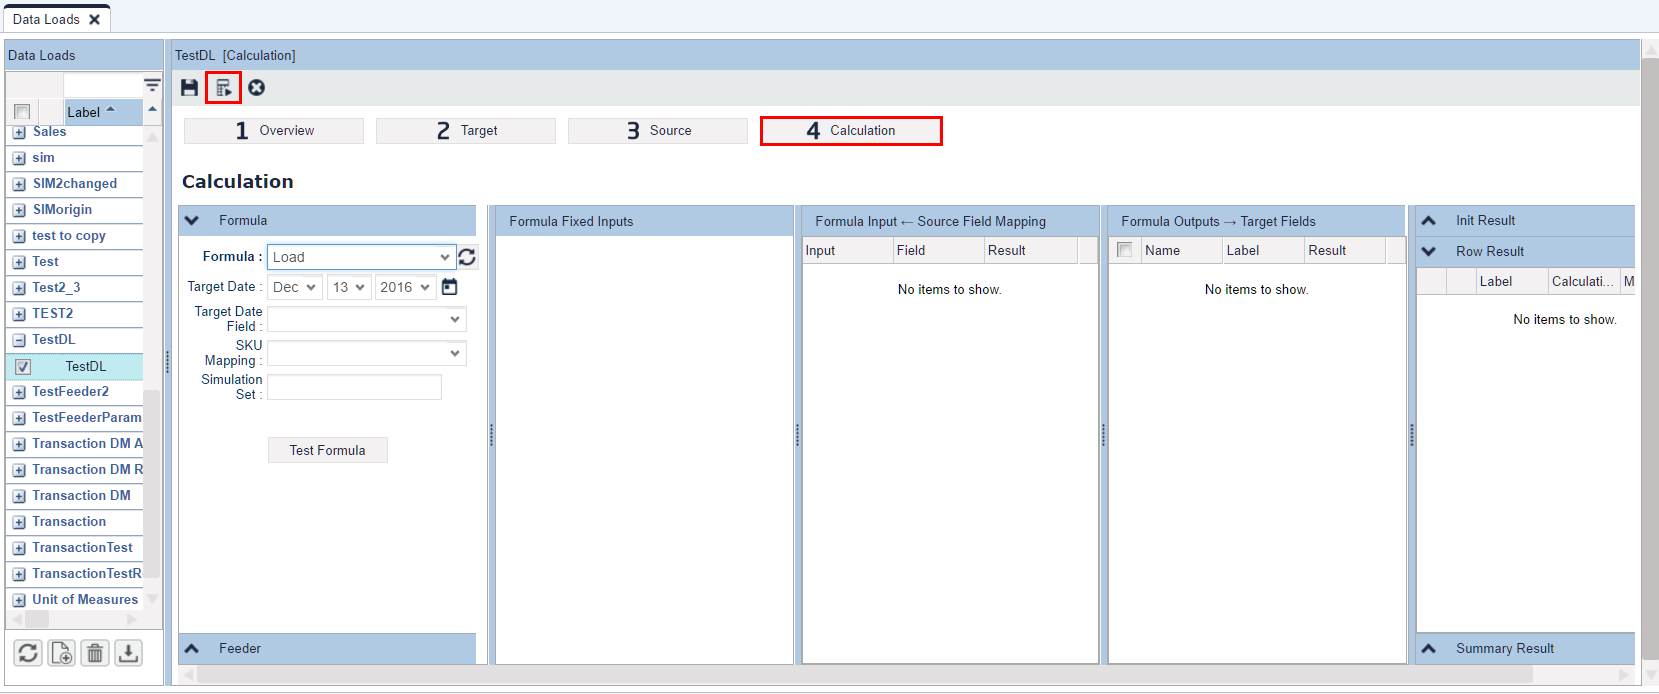Close the Data Loads tab
This screenshot has width=1659, height=694.
tap(94, 19)
